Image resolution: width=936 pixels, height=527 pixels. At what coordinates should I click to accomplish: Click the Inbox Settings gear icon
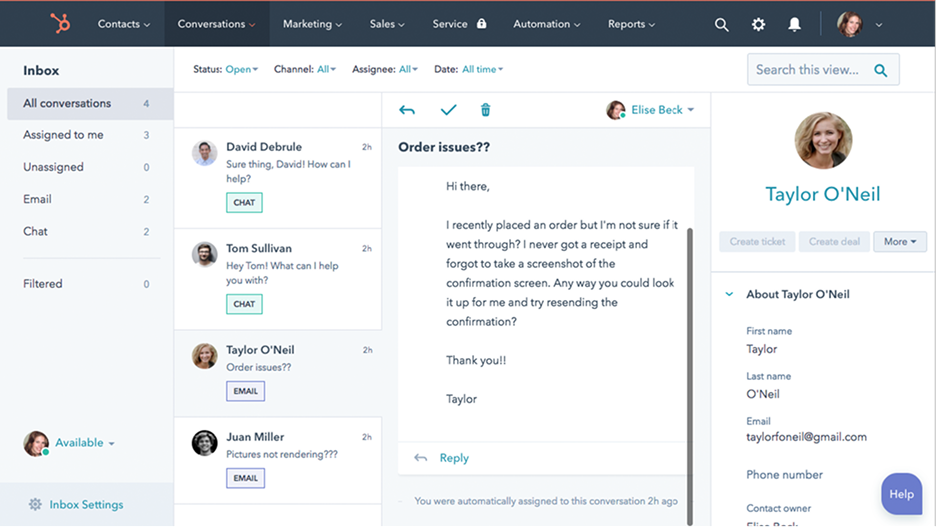[35, 504]
